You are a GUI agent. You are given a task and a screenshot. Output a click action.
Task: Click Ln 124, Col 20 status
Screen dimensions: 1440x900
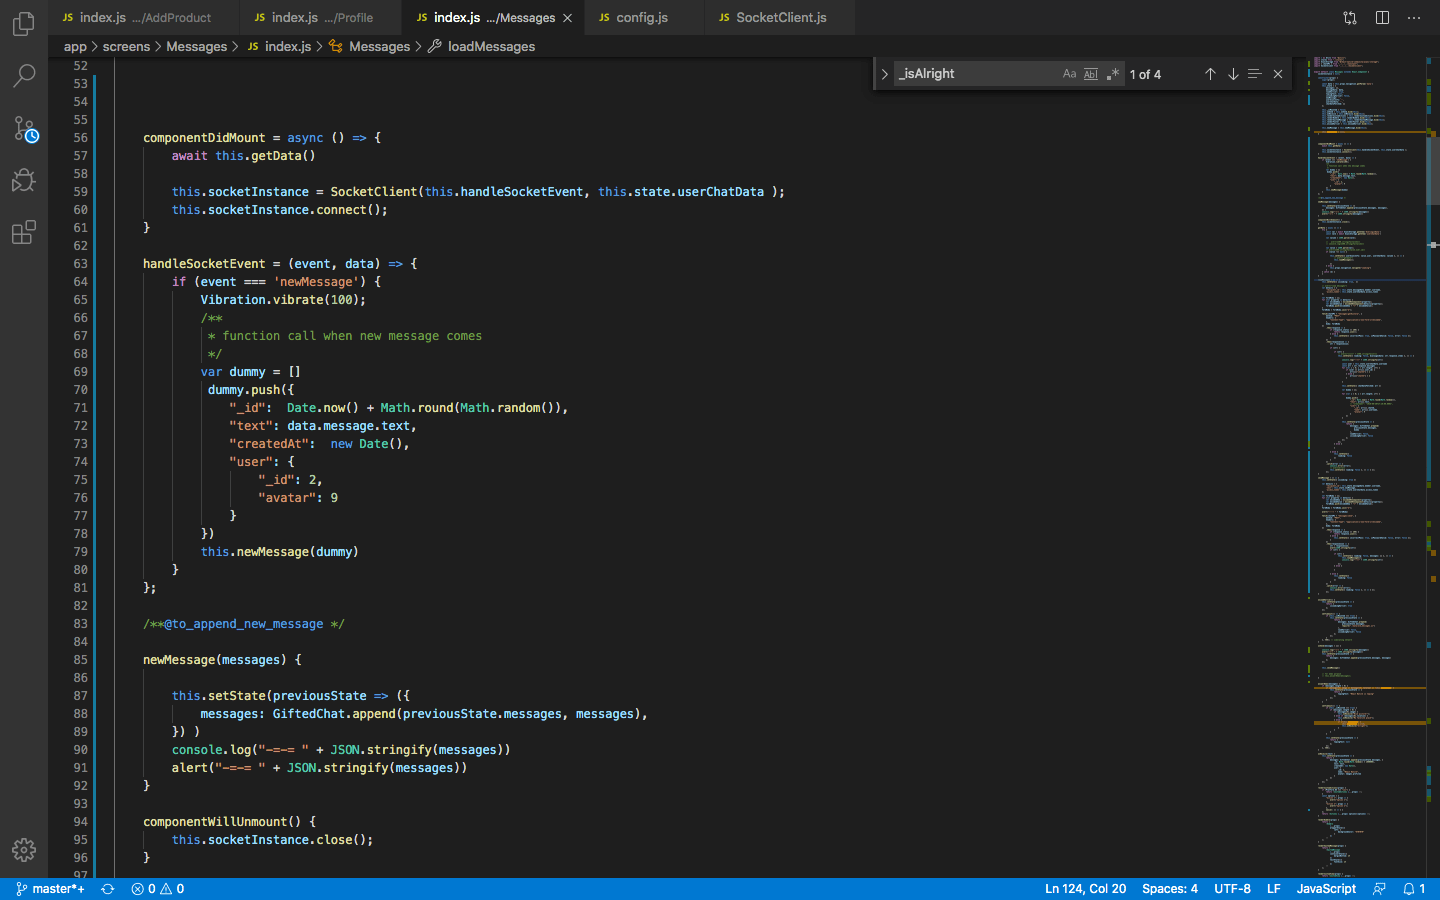coord(1085,889)
